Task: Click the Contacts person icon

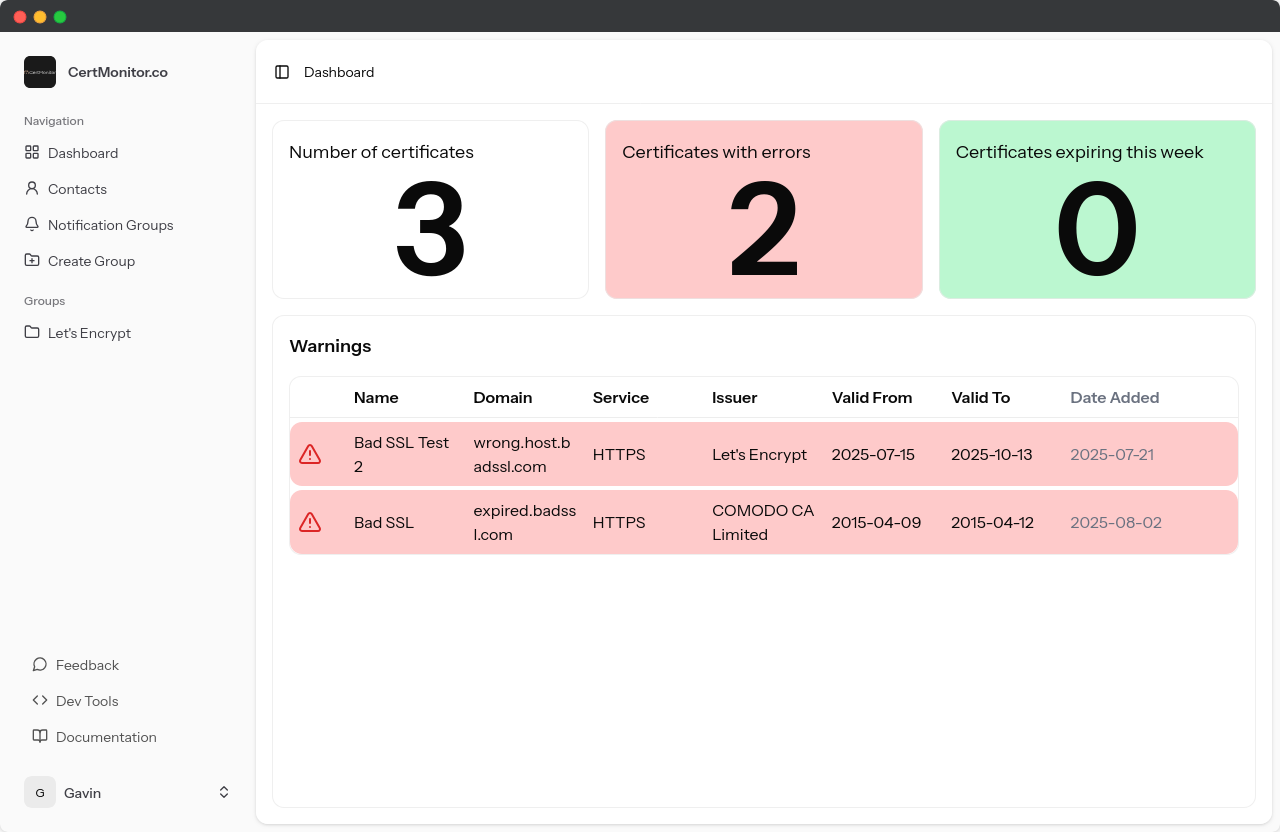Action: coord(32,188)
